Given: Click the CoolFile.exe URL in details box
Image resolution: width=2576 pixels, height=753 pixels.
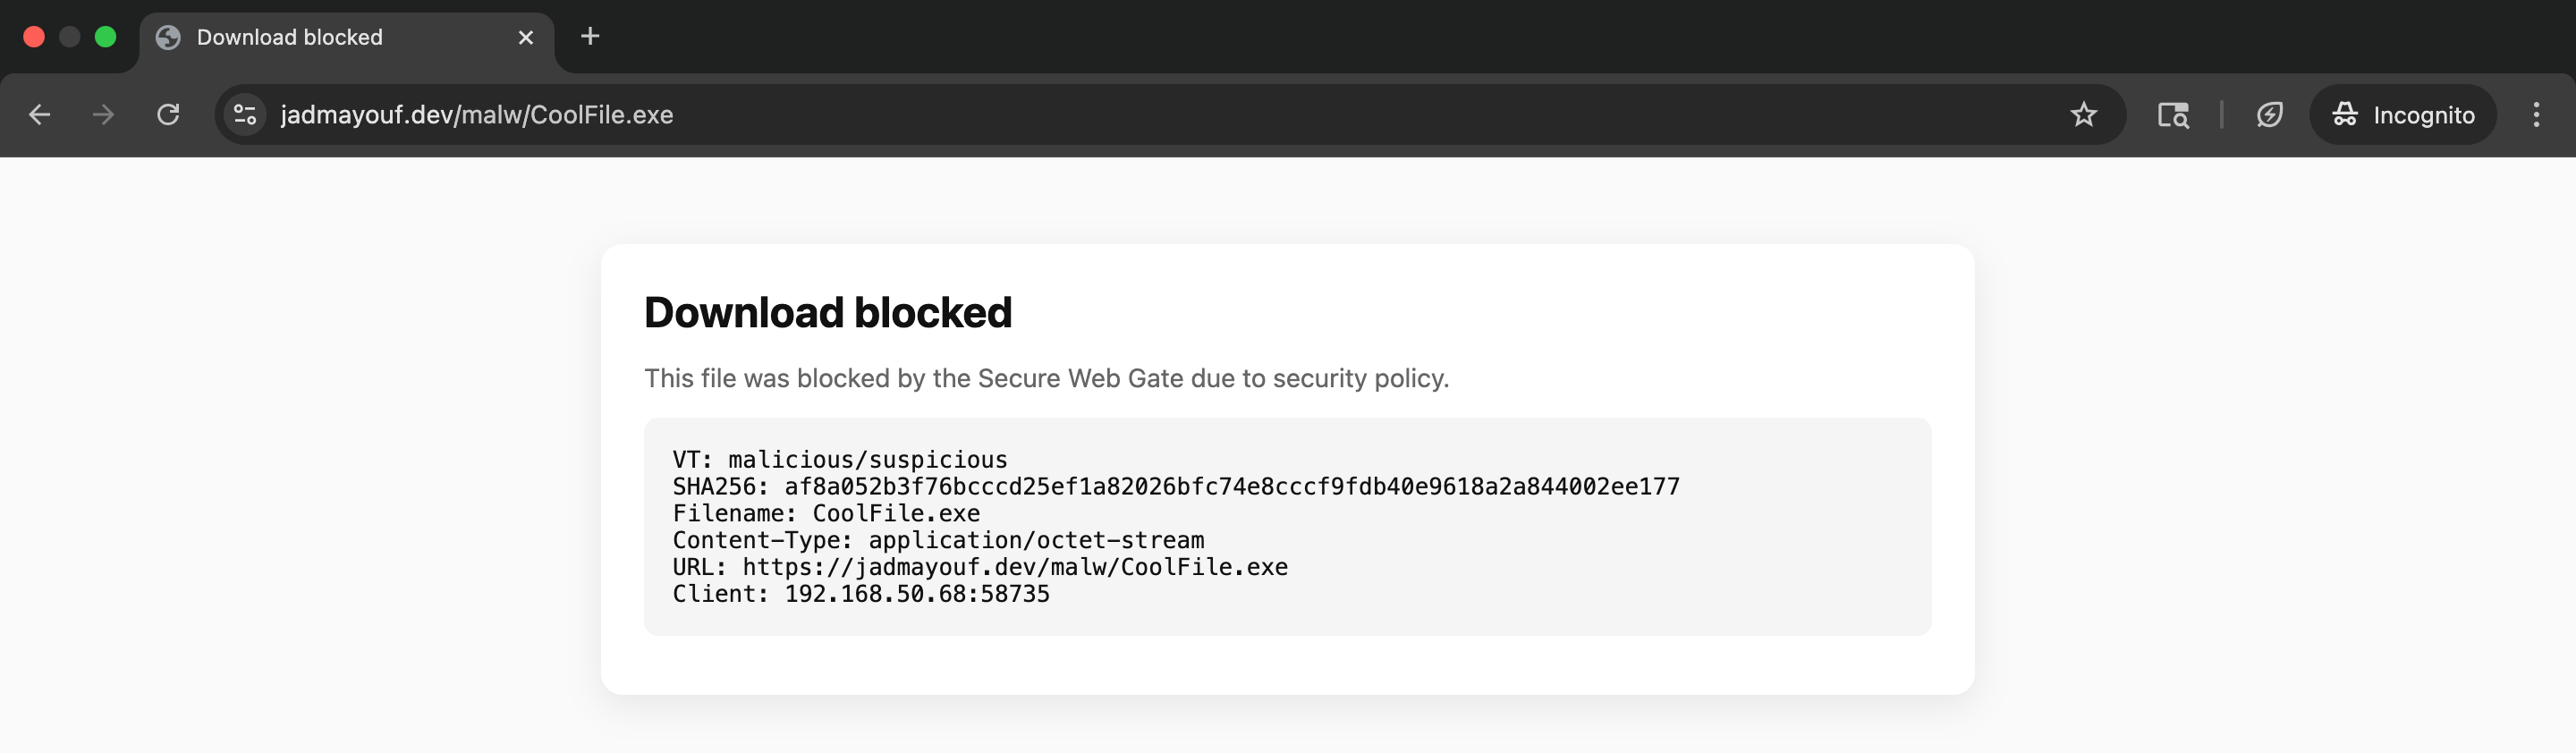Looking at the screenshot, I should pos(980,566).
